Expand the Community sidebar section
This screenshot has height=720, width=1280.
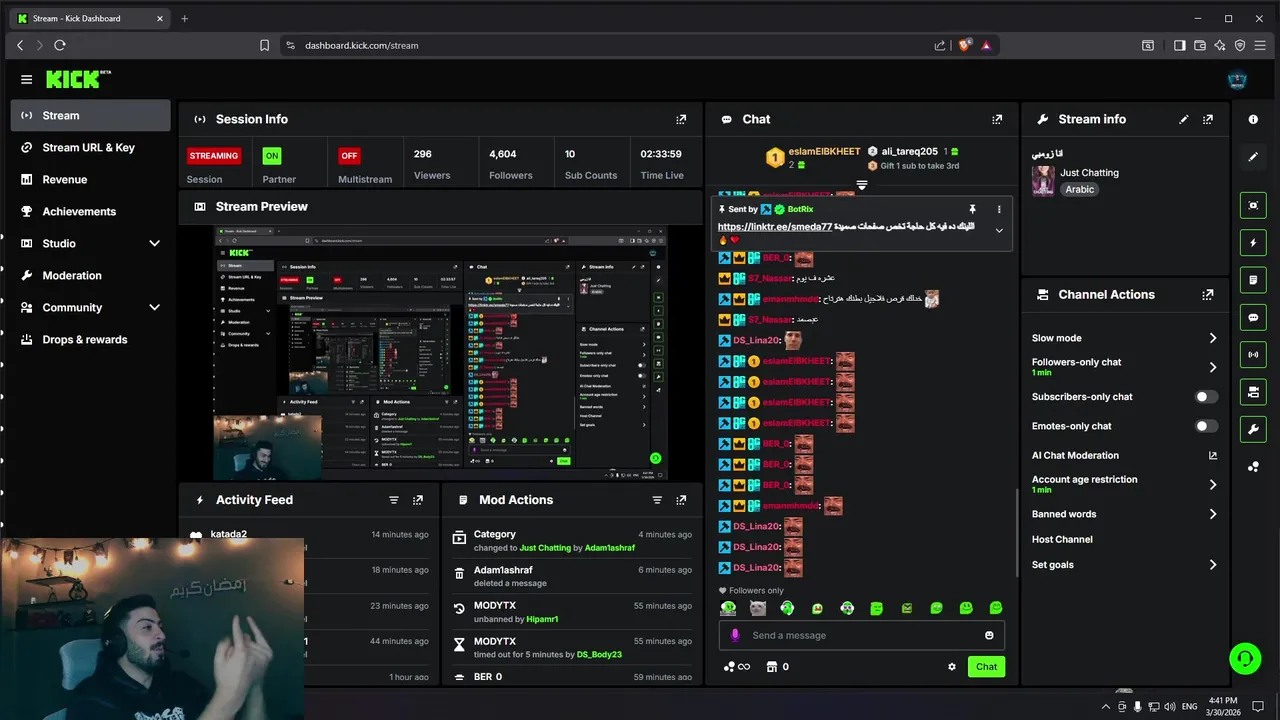tap(154, 307)
